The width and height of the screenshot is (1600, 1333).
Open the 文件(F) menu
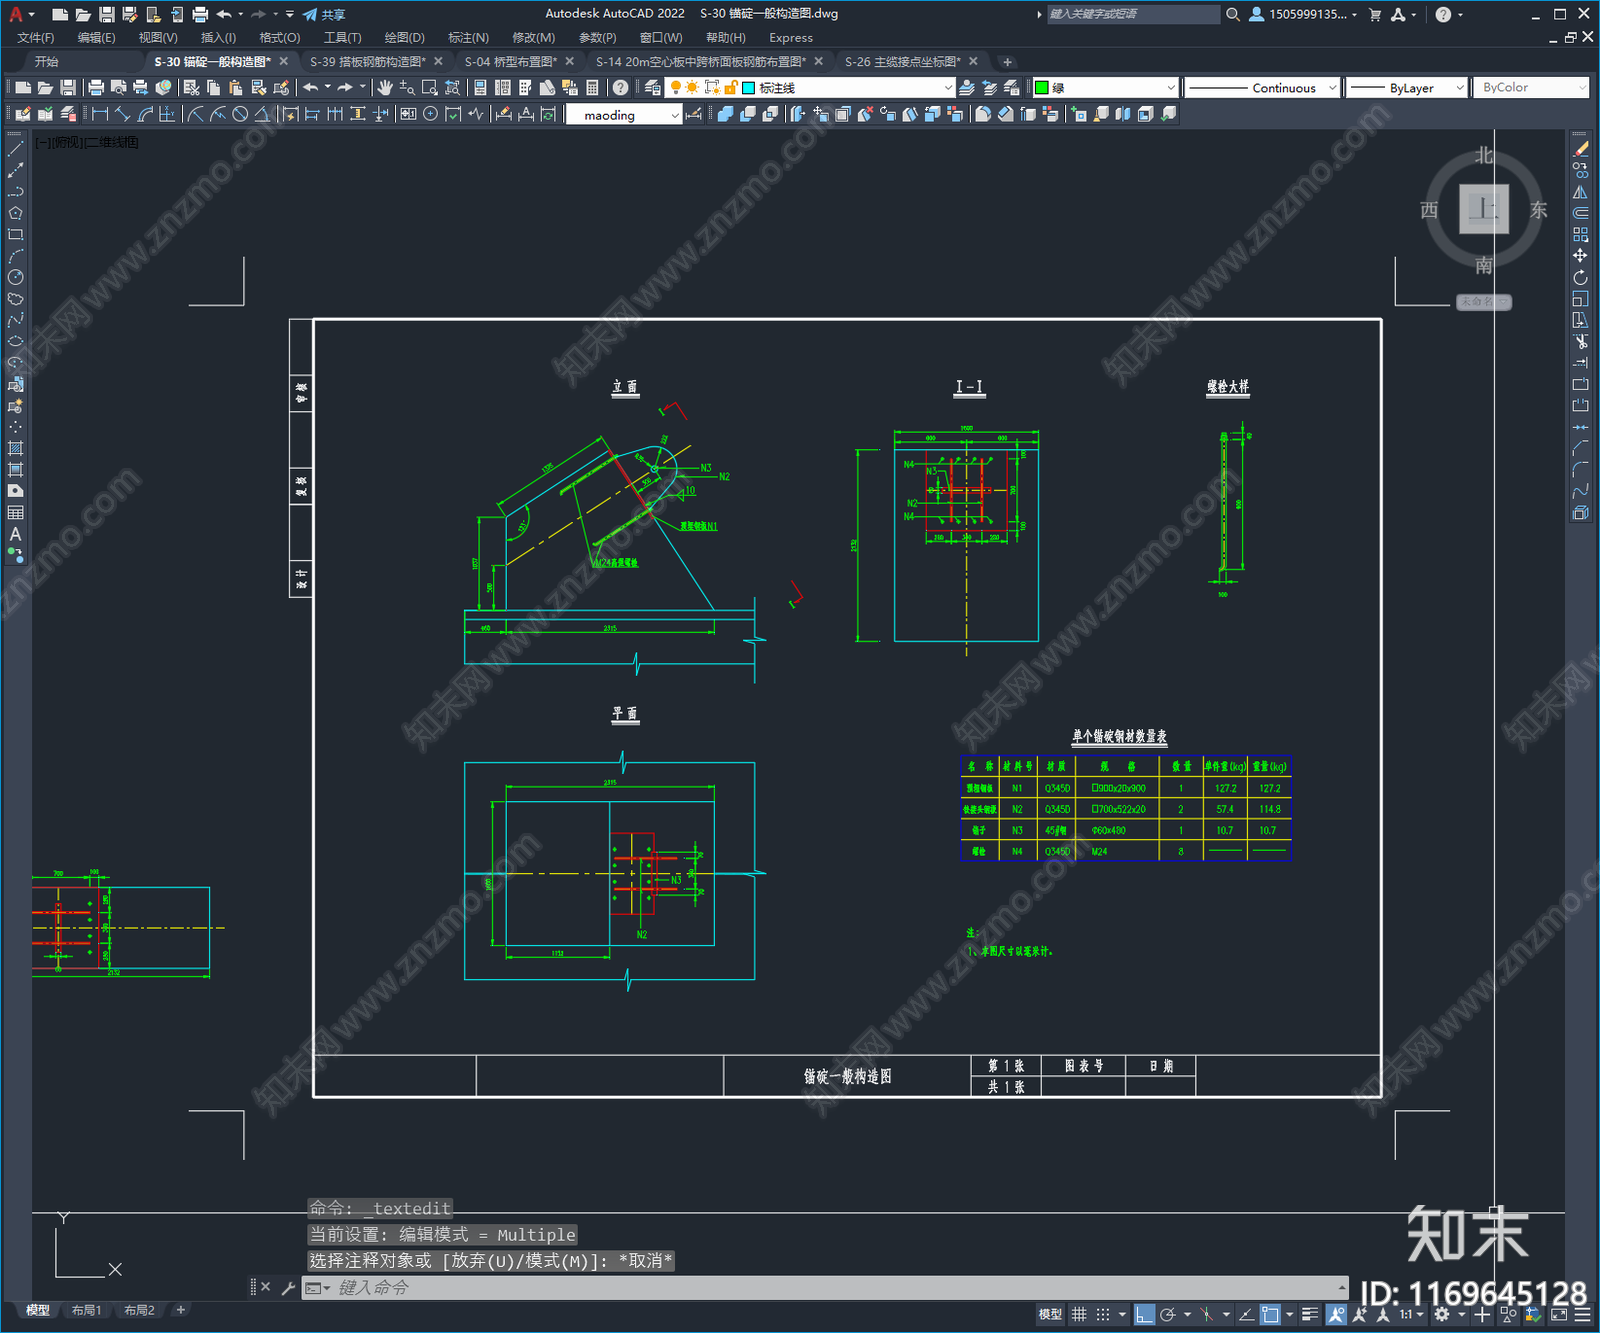(x=36, y=37)
